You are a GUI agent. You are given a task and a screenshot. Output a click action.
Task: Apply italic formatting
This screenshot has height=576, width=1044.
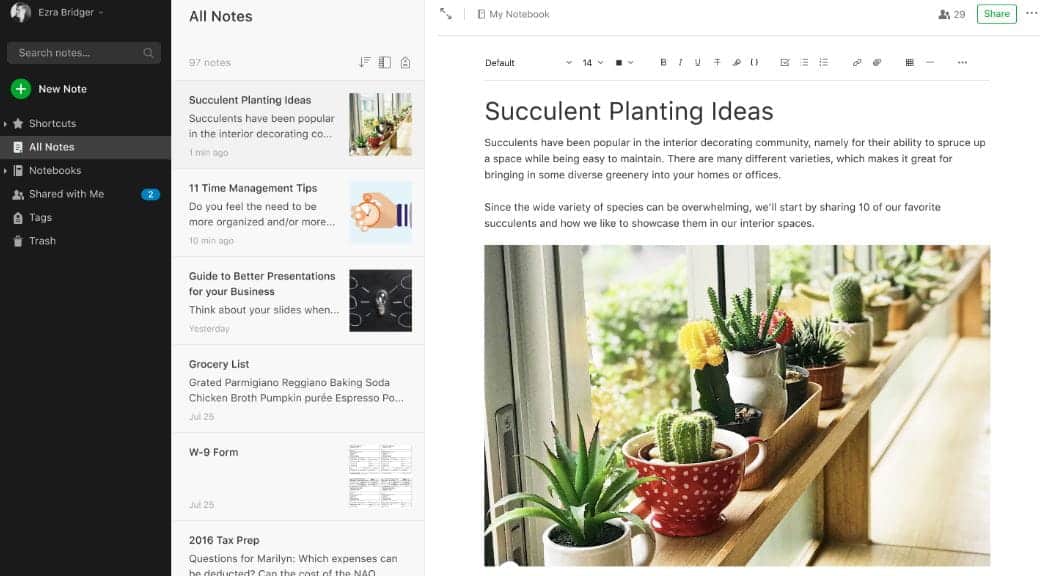tap(680, 62)
